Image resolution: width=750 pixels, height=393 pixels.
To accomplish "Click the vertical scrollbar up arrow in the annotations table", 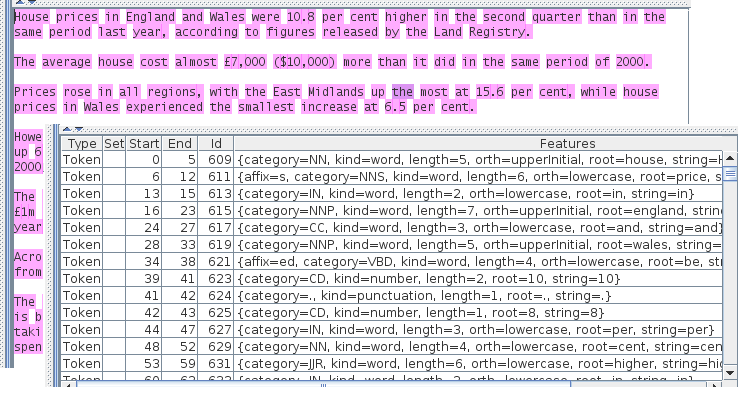I will pyautogui.click(x=730, y=158).
